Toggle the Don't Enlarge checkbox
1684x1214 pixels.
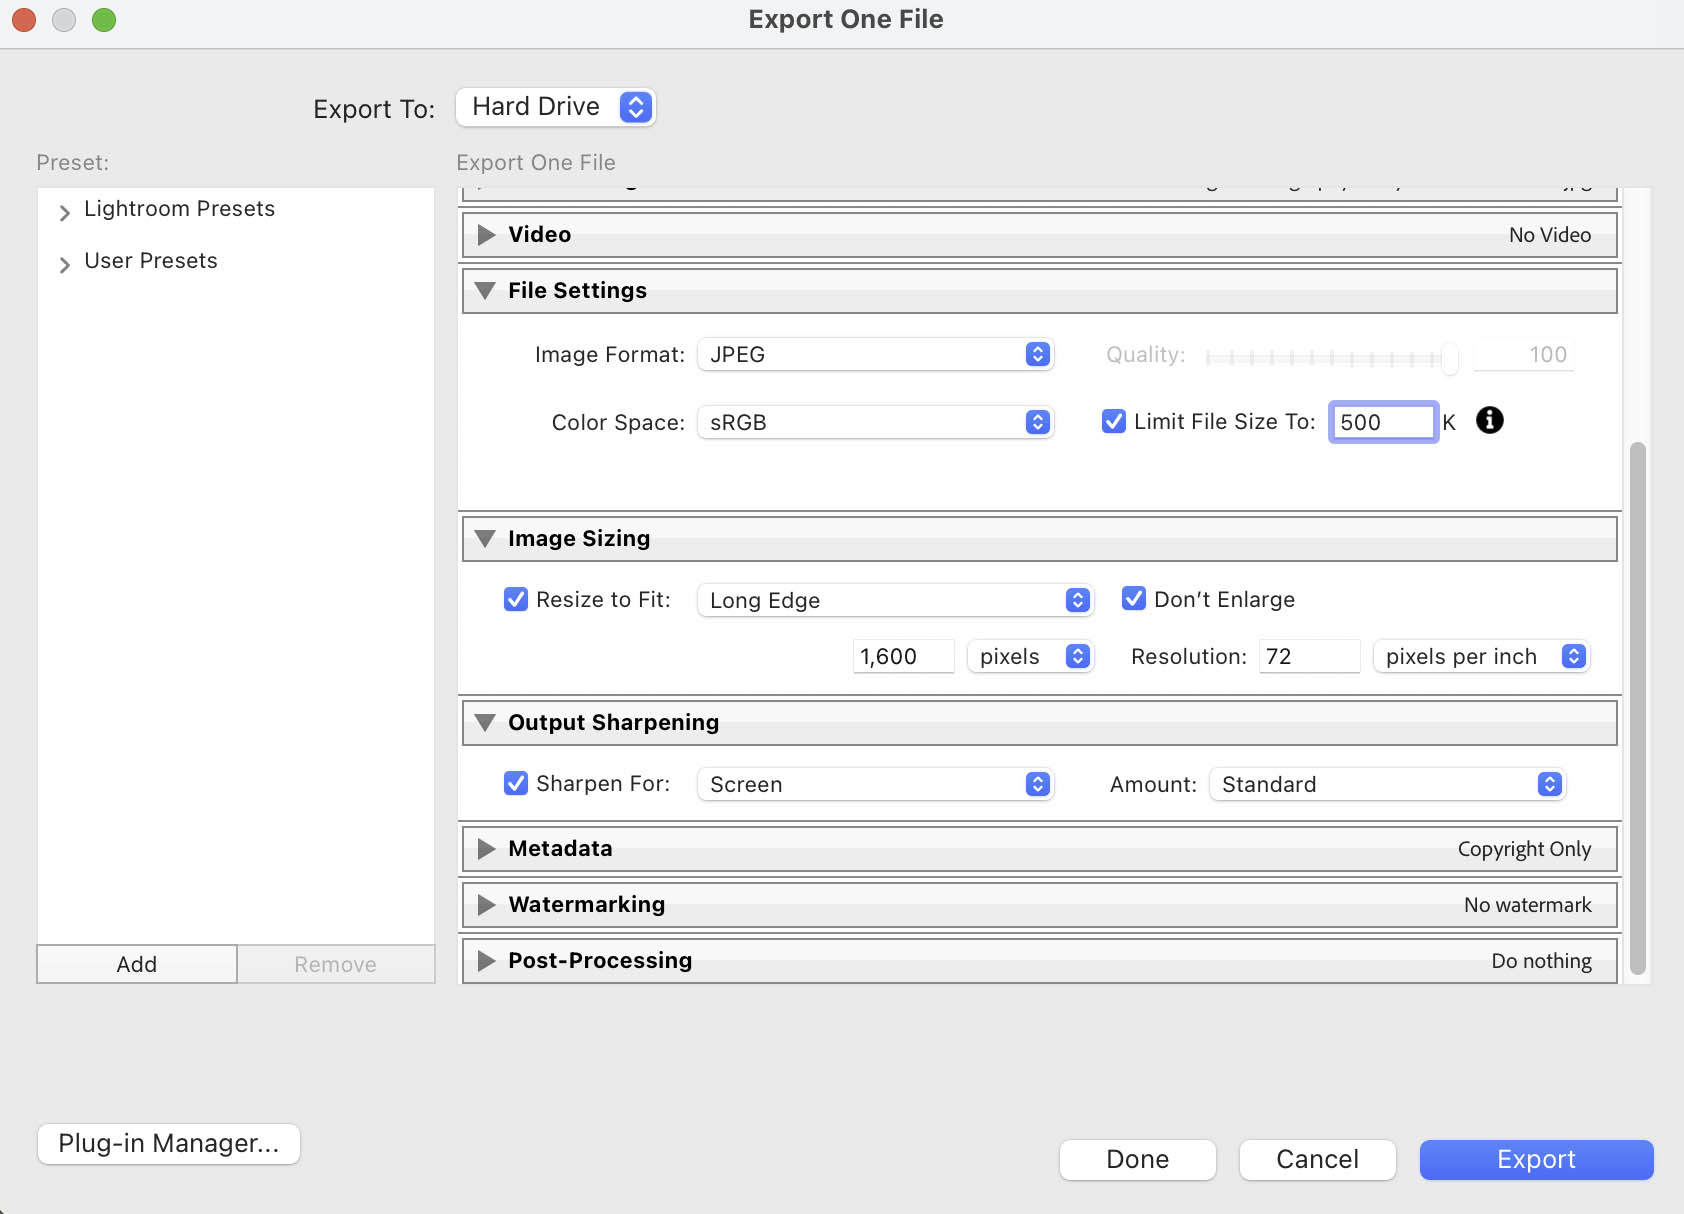[x=1134, y=598]
